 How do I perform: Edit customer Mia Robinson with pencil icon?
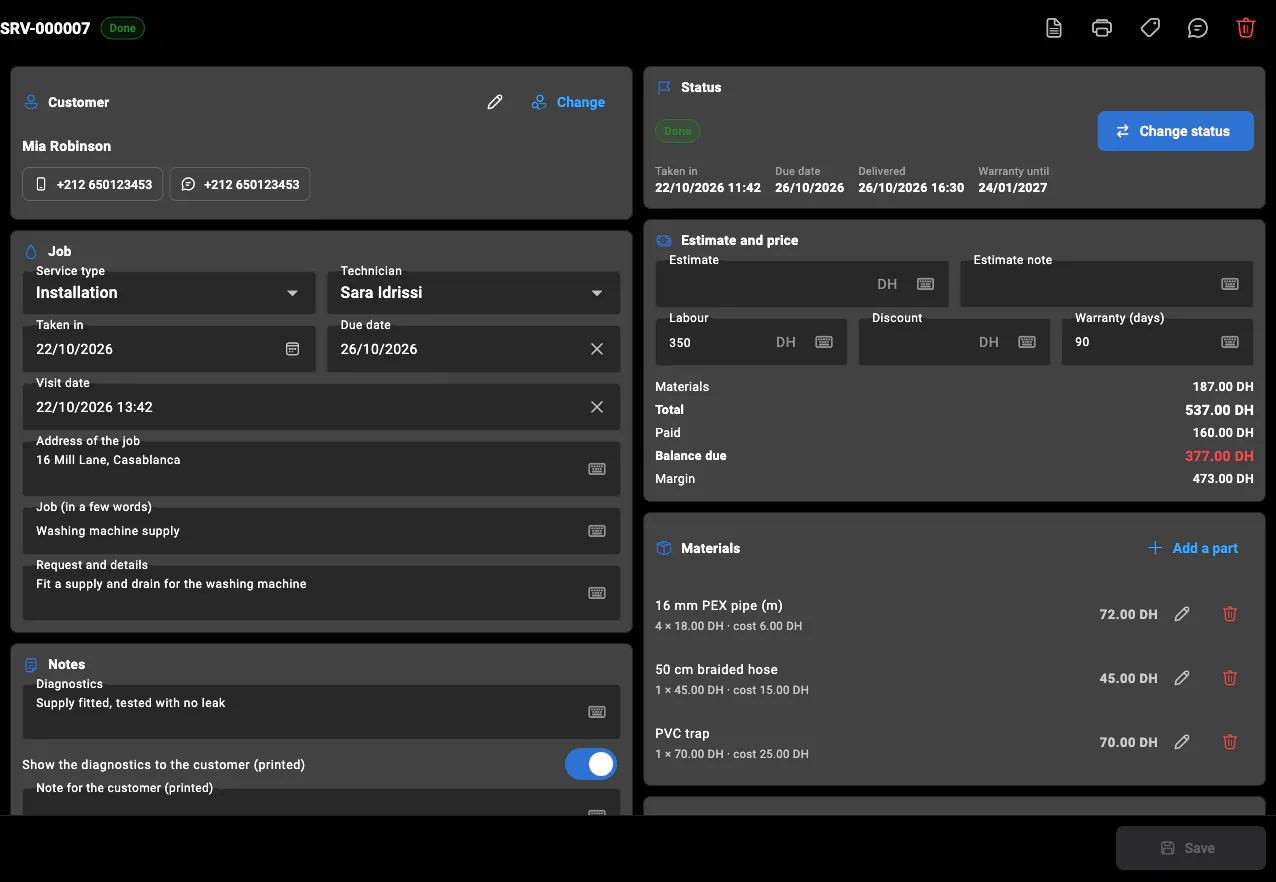tap(495, 102)
